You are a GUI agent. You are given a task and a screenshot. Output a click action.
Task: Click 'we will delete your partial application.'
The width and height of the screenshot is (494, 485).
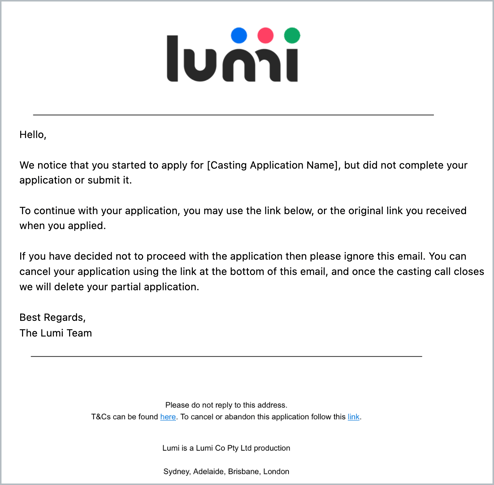(109, 287)
